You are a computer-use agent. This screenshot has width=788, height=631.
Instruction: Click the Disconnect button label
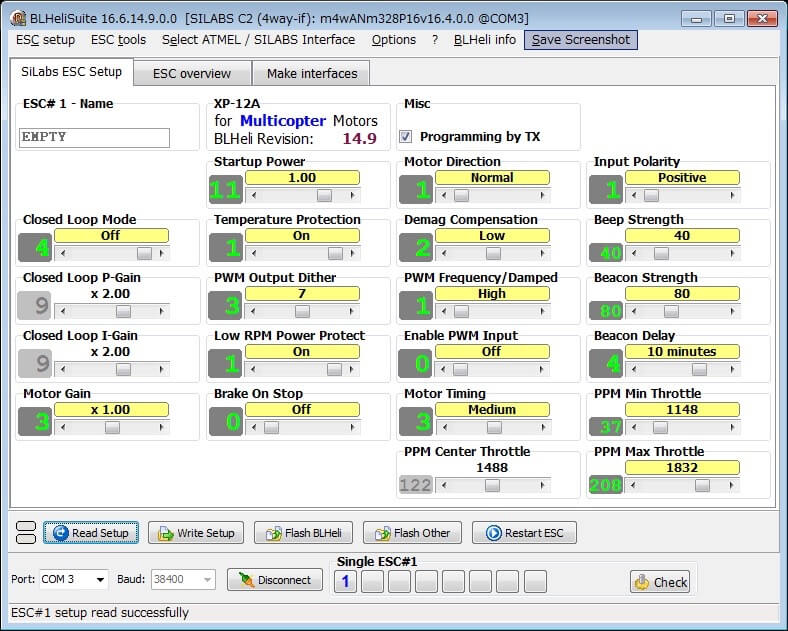[284, 580]
